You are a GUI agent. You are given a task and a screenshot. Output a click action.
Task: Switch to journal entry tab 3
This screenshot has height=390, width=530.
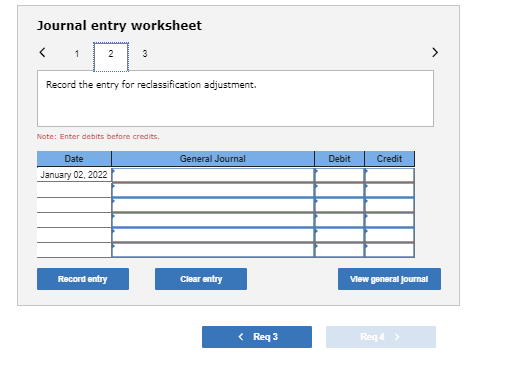[145, 54]
